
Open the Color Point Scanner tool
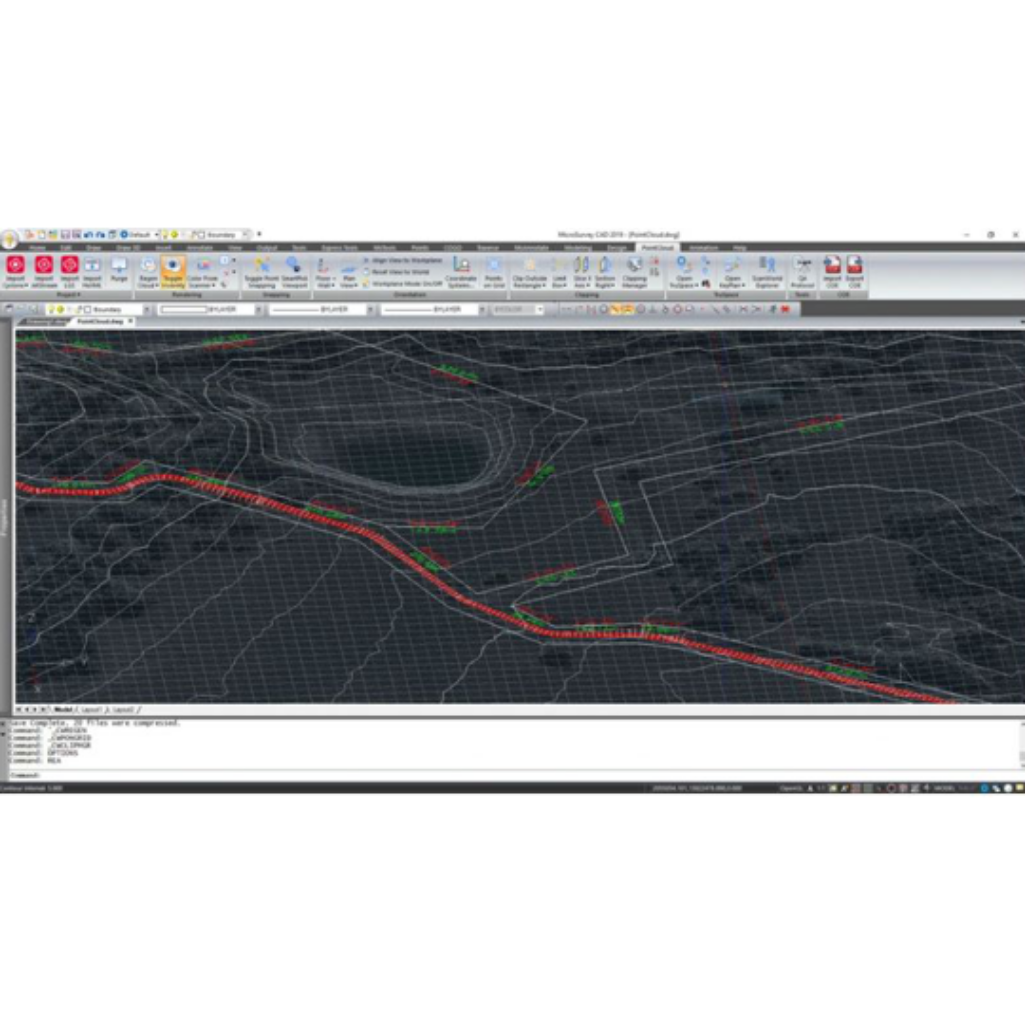(203, 270)
